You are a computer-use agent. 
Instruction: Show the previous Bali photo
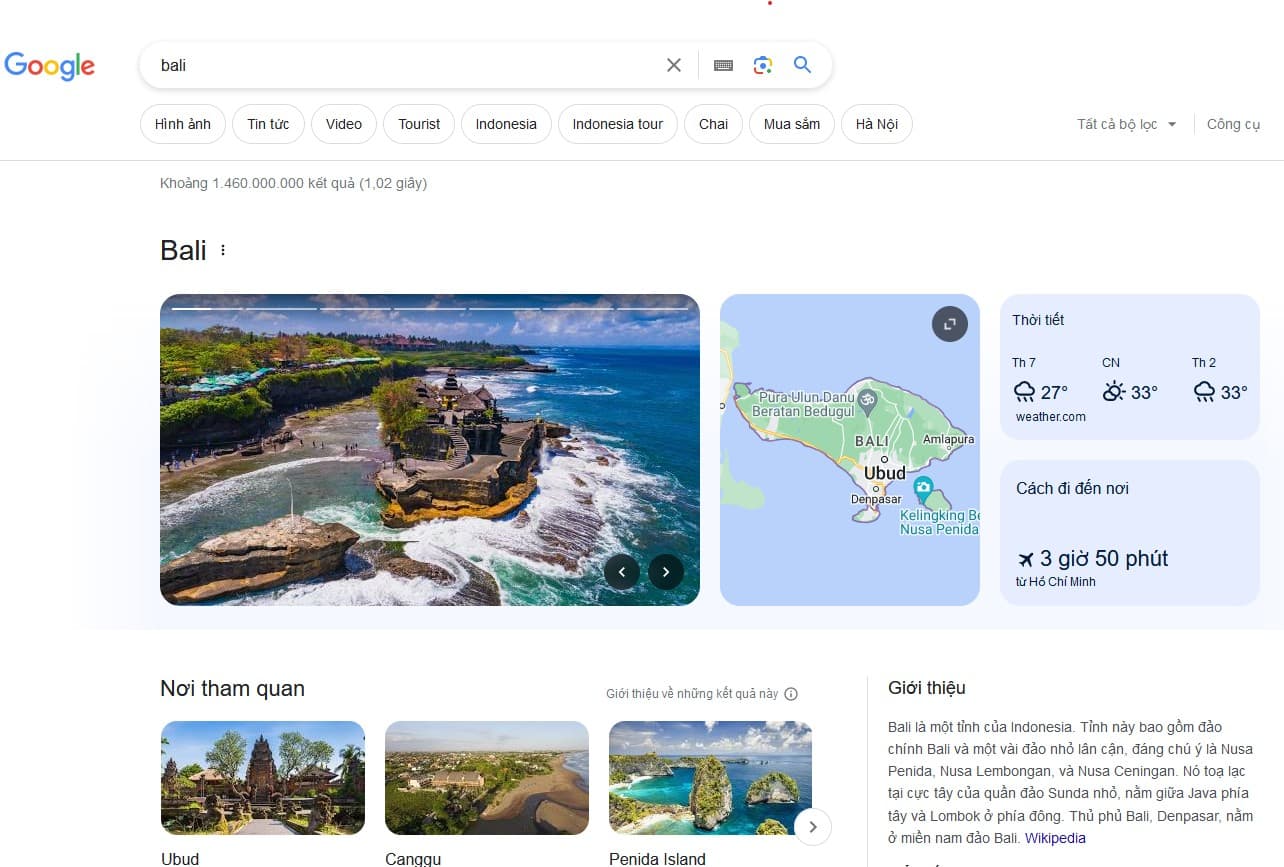(622, 572)
